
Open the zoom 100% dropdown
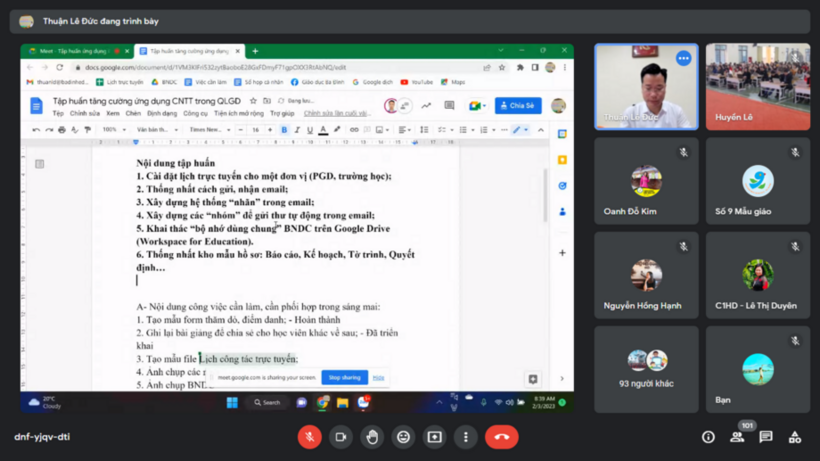[112, 130]
